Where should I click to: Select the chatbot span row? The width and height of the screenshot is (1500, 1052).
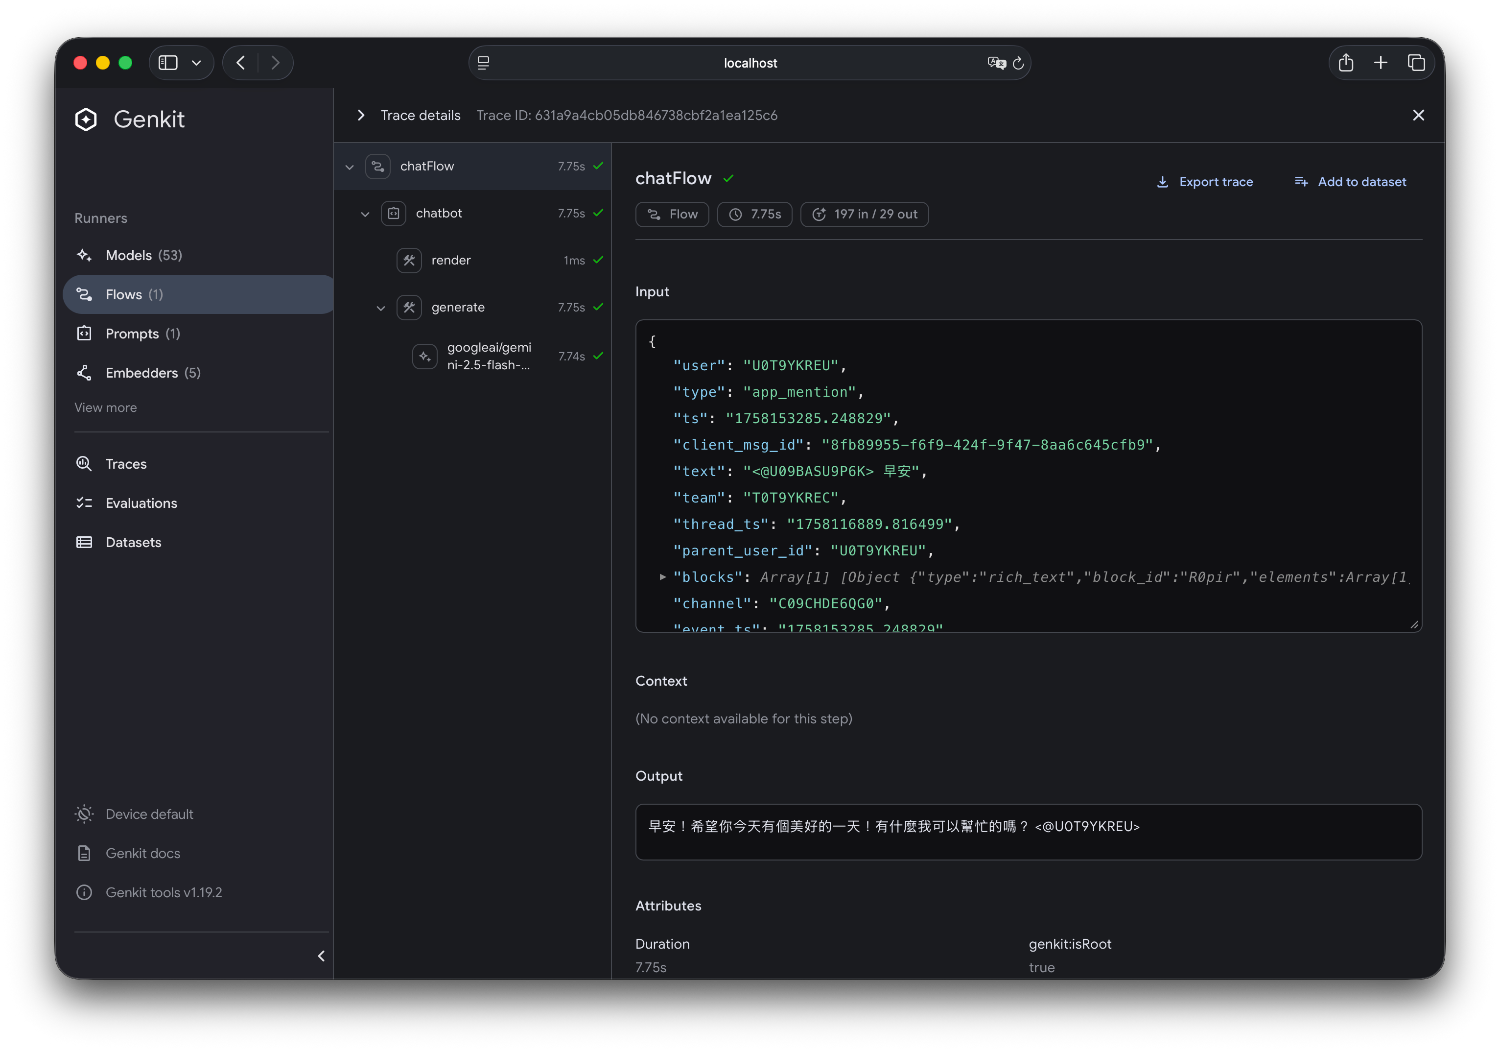473,213
